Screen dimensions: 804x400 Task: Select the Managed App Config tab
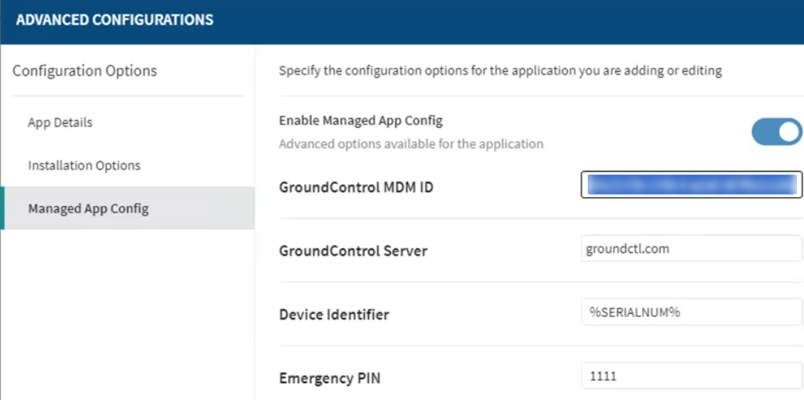point(128,208)
